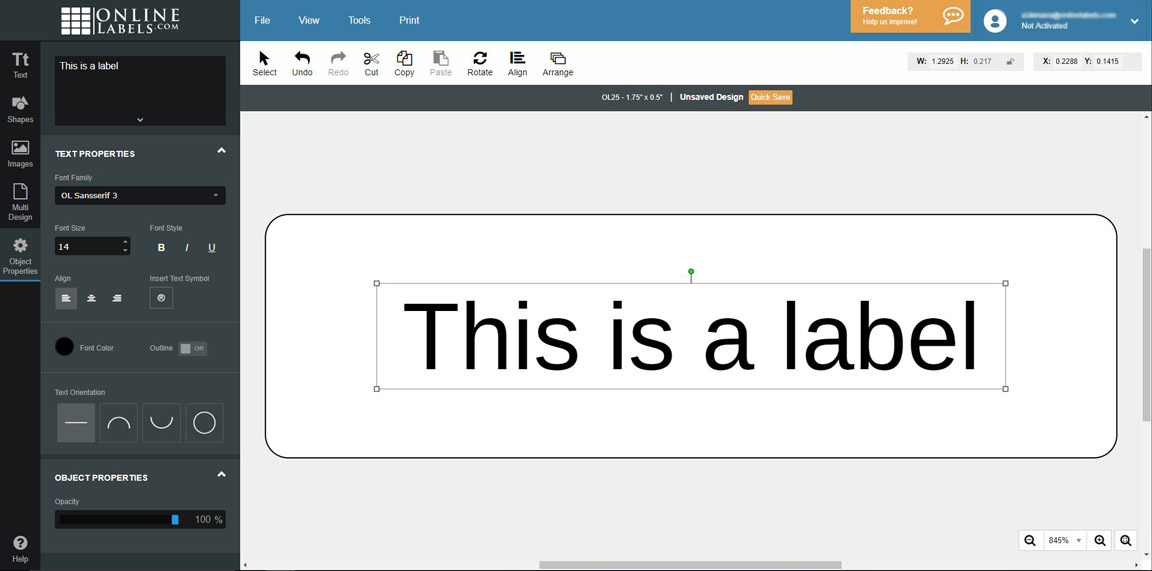Image resolution: width=1152 pixels, height=571 pixels.
Task: Open the Font Family dropdown
Action: (140, 195)
